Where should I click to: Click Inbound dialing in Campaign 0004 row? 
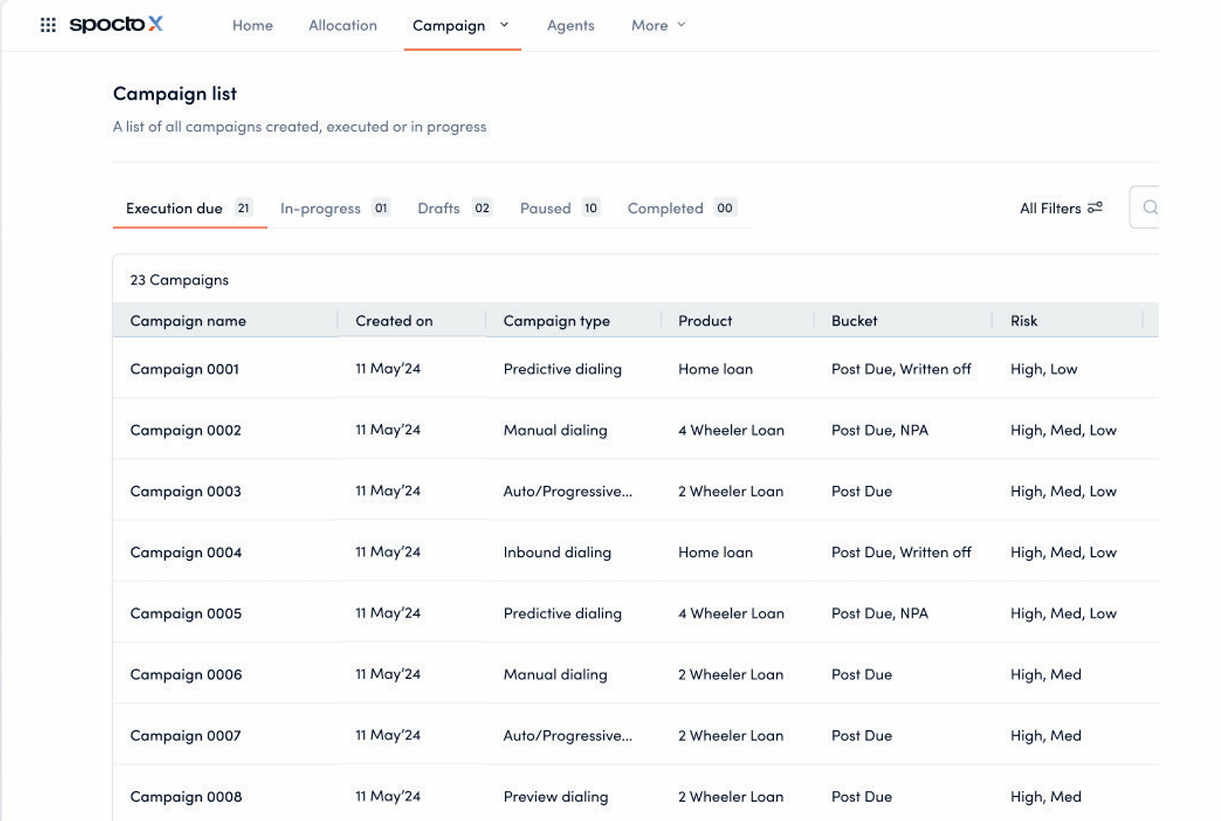click(x=557, y=552)
